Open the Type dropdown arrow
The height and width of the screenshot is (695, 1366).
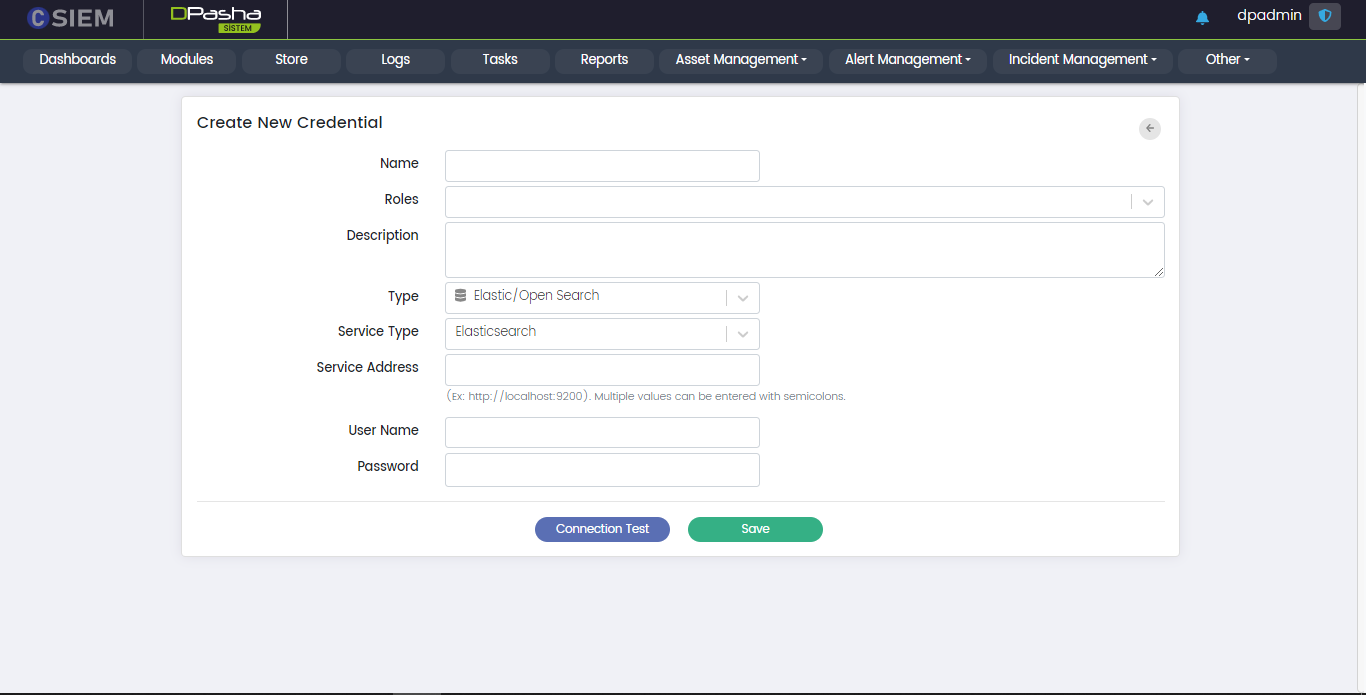click(x=742, y=298)
